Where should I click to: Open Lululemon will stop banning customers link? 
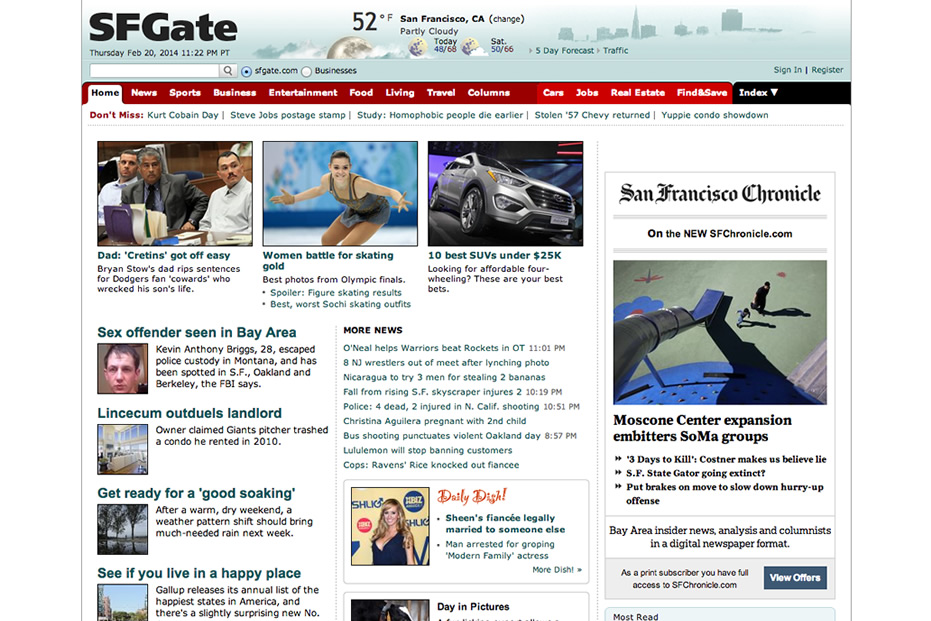click(x=428, y=451)
